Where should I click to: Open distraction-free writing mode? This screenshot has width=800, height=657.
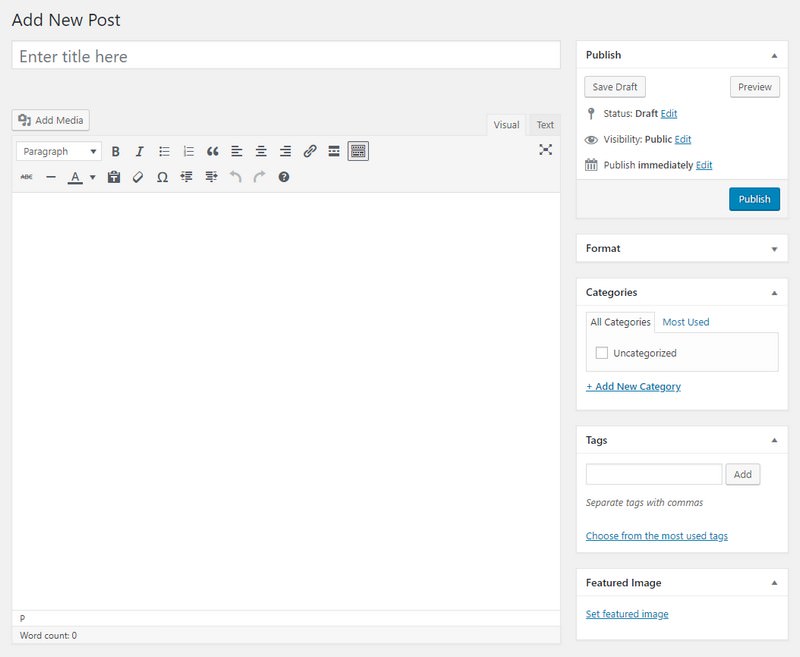545,151
